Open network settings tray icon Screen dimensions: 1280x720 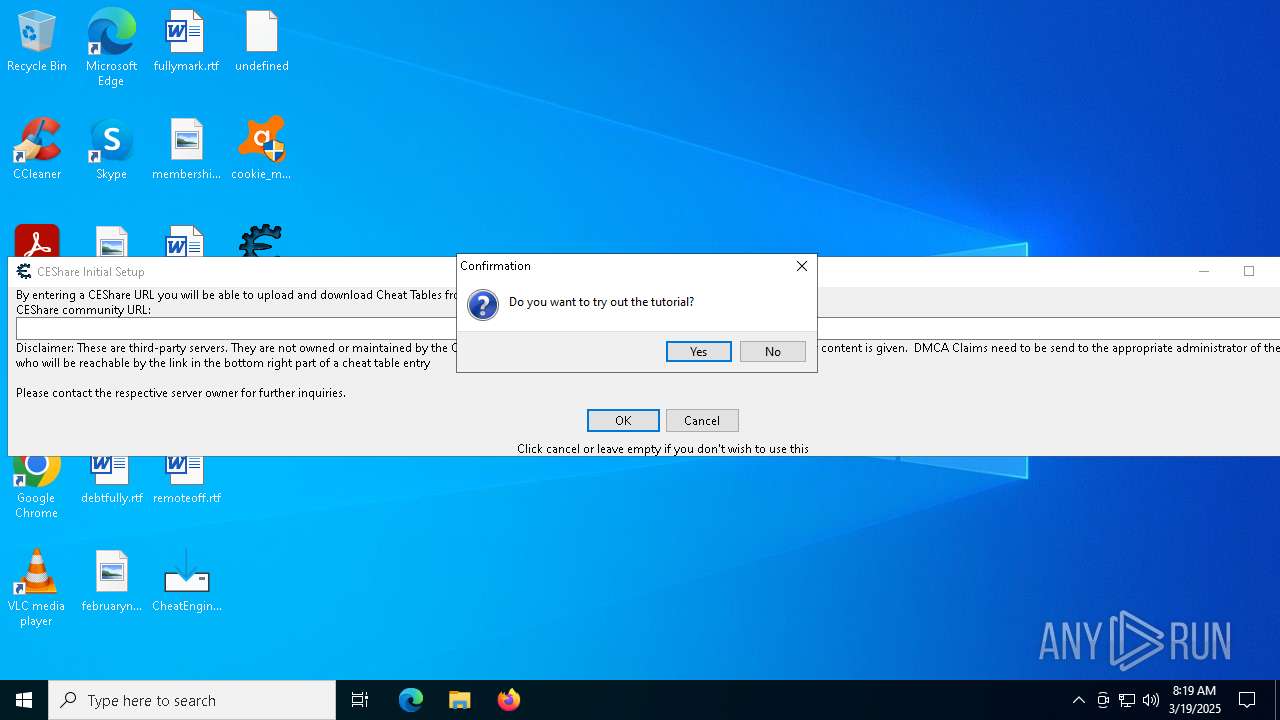point(1127,700)
